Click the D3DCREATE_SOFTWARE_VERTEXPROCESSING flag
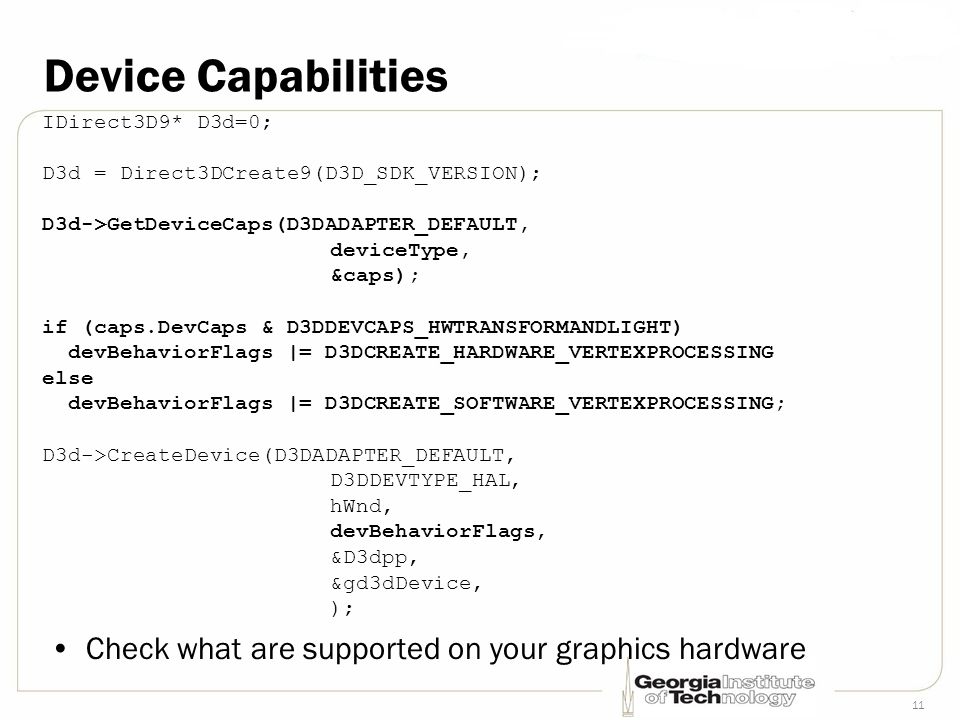This screenshot has width=960, height=720. [x=549, y=403]
